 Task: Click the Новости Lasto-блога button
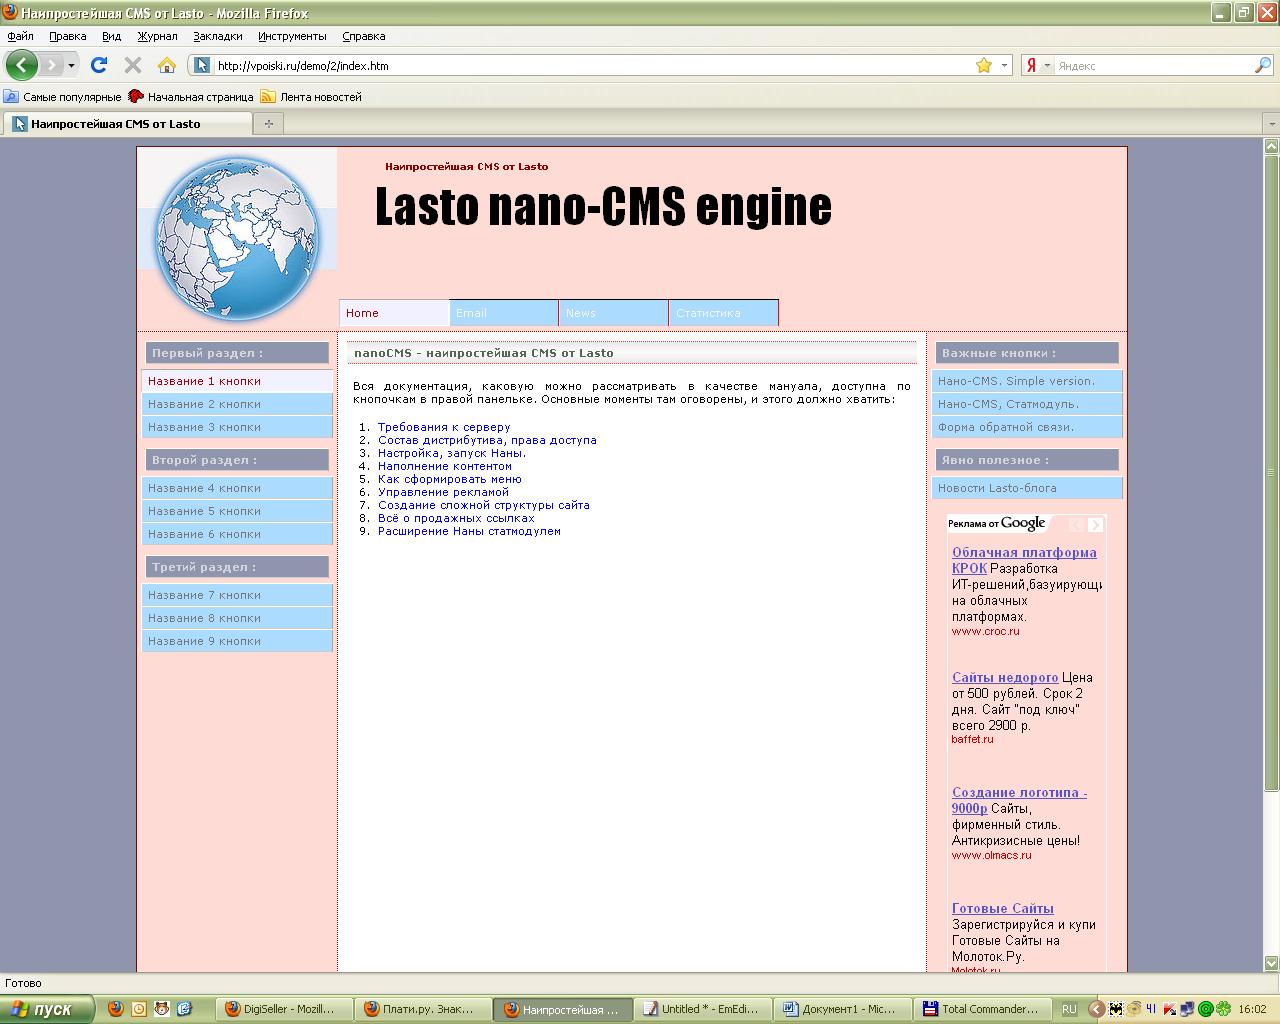(x=1028, y=488)
